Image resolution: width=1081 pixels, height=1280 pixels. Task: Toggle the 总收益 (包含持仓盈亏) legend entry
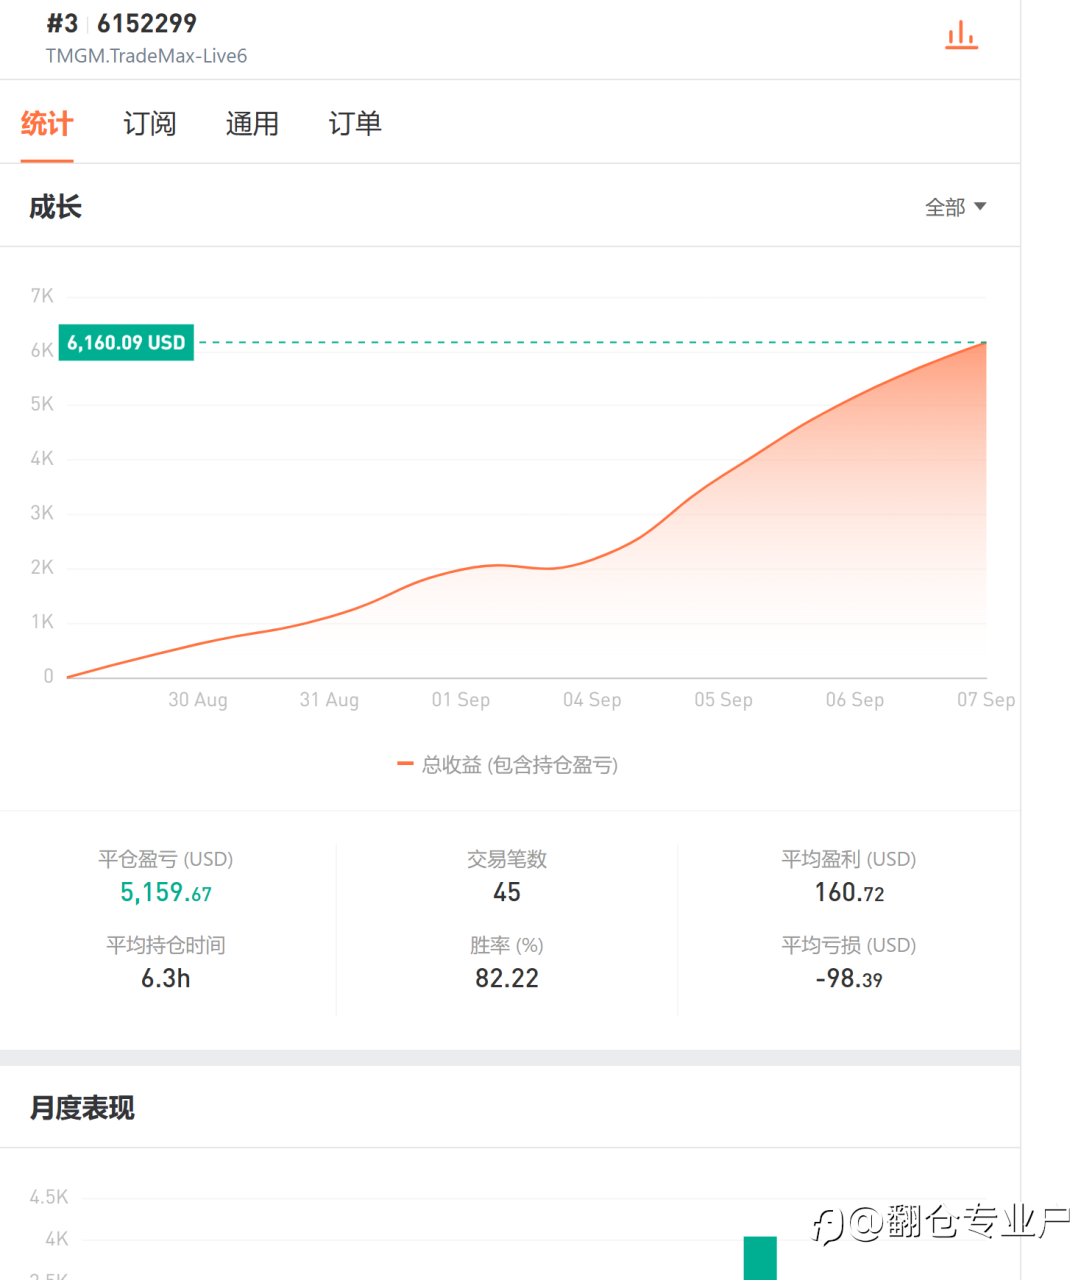tap(507, 765)
